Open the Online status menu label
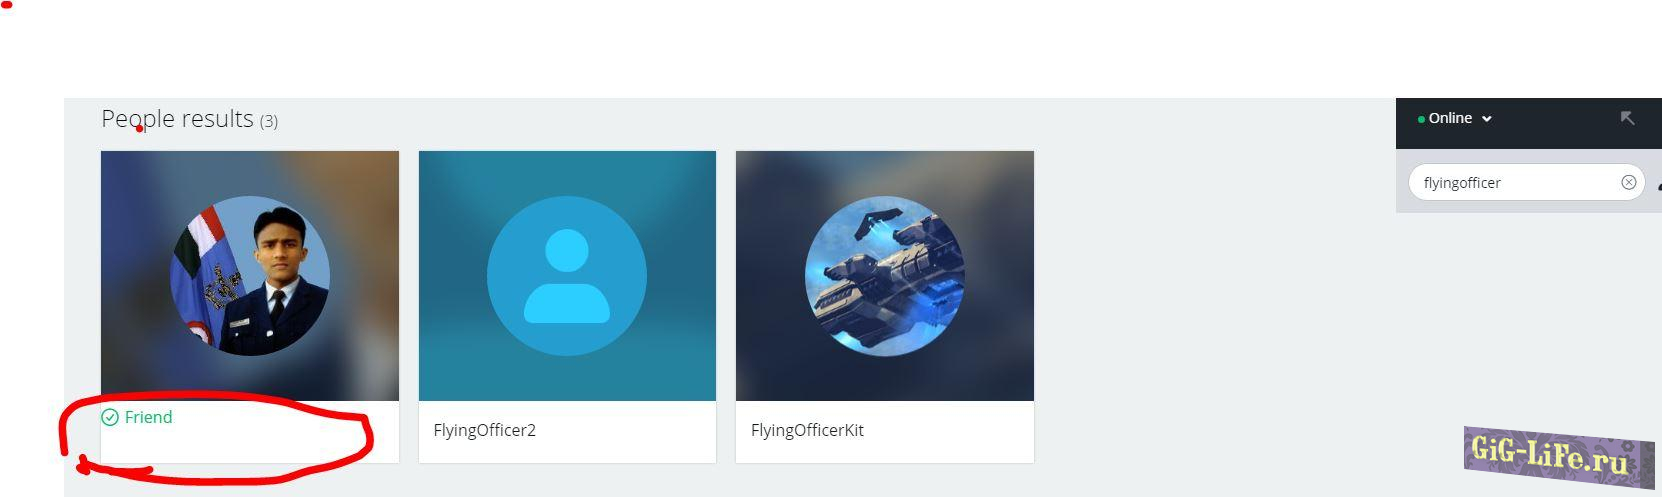1662x497 pixels. [x=1450, y=118]
